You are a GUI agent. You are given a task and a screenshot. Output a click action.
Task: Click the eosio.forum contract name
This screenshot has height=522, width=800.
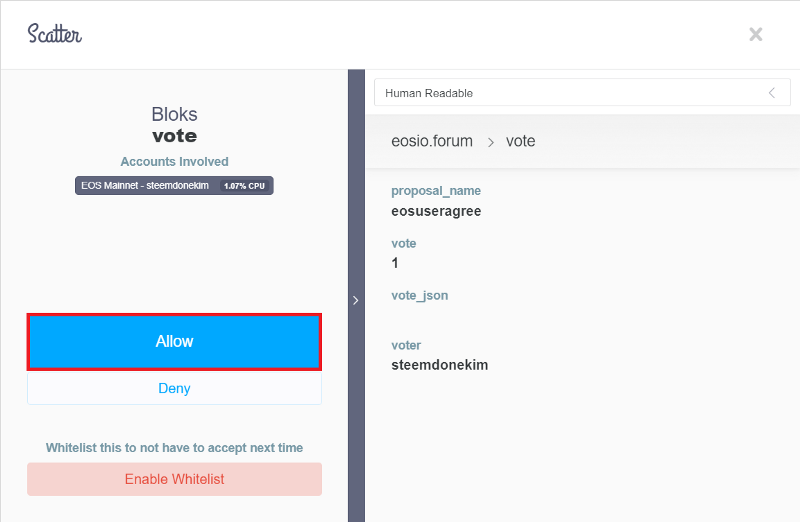(x=432, y=141)
